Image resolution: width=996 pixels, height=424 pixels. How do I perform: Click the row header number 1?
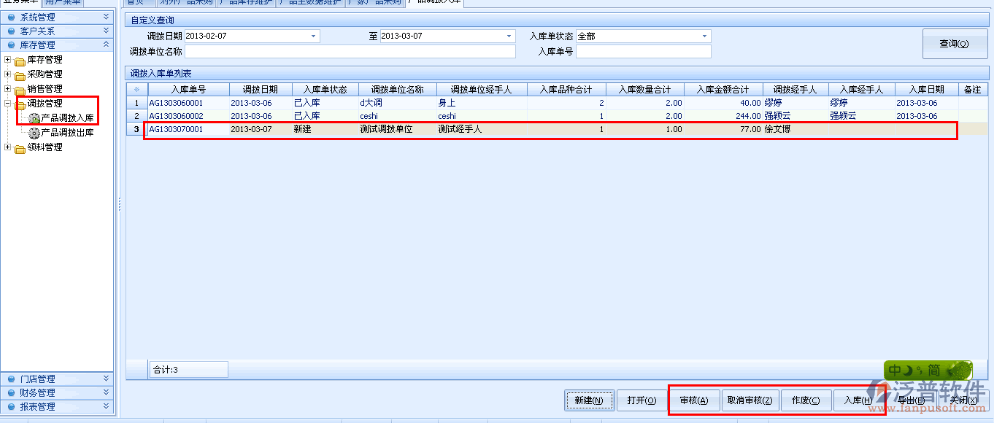coord(137,102)
